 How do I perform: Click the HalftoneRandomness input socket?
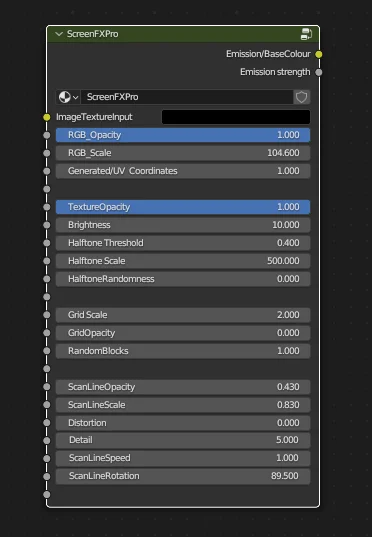(x=47, y=279)
